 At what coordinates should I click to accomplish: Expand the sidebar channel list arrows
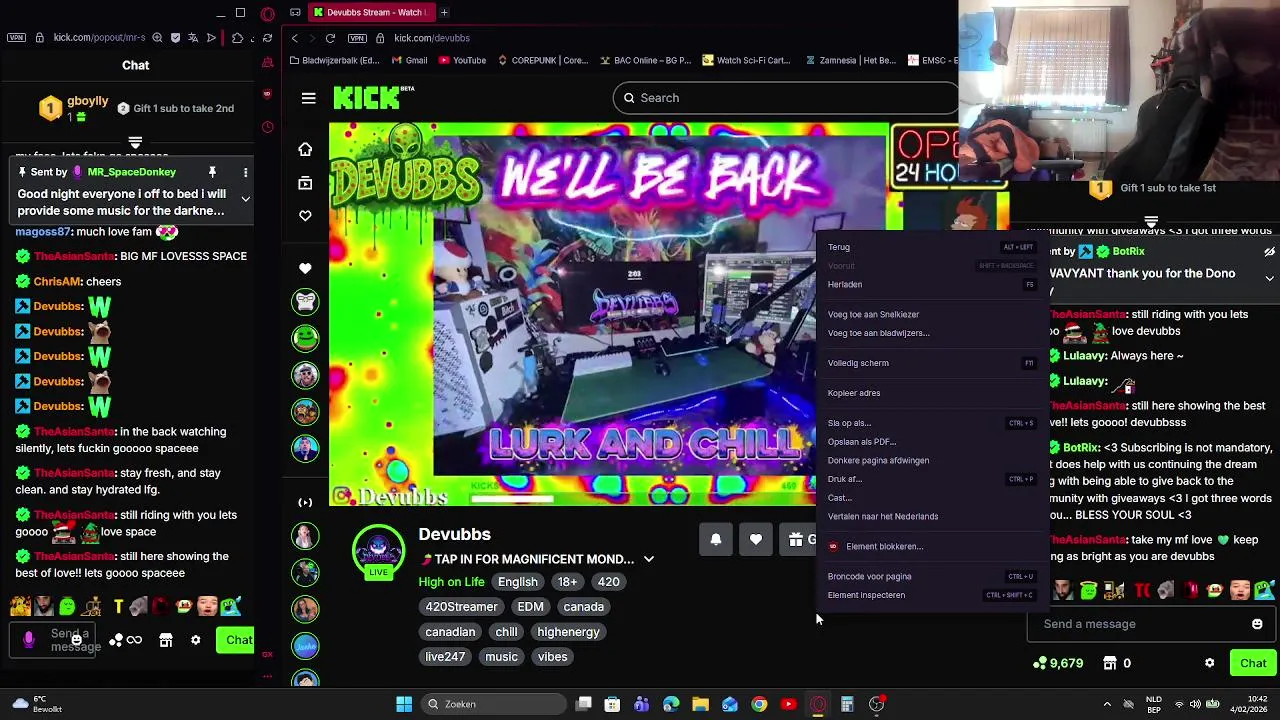click(x=305, y=502)
